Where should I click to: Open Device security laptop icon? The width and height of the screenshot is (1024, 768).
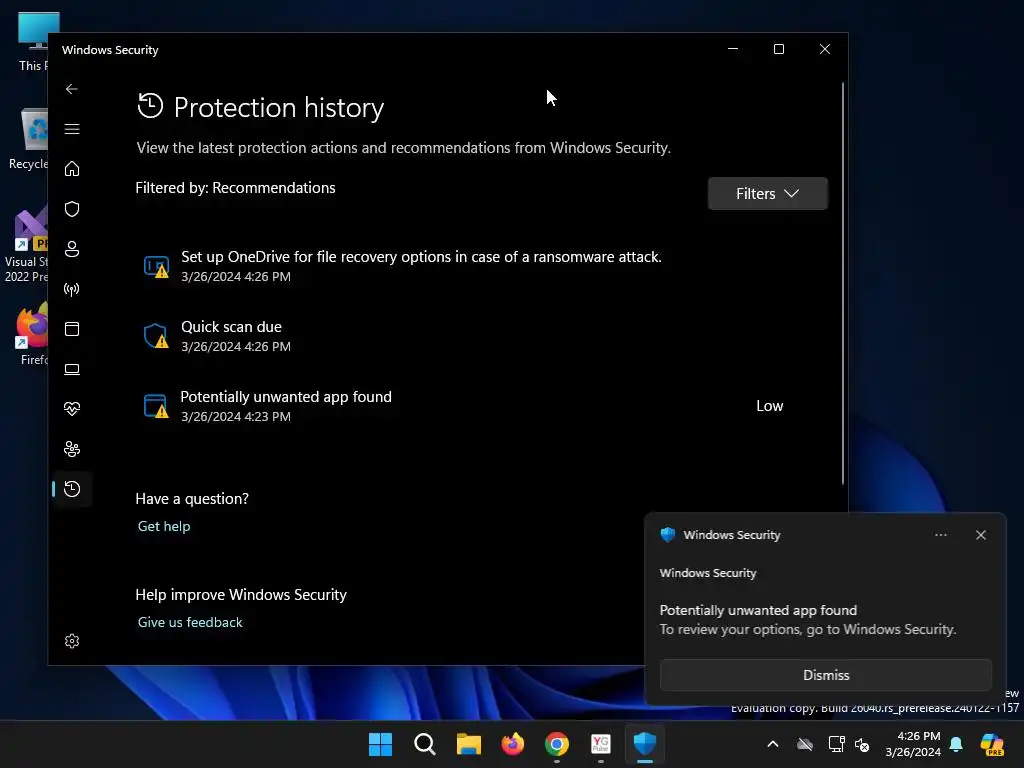coord(72,369)
